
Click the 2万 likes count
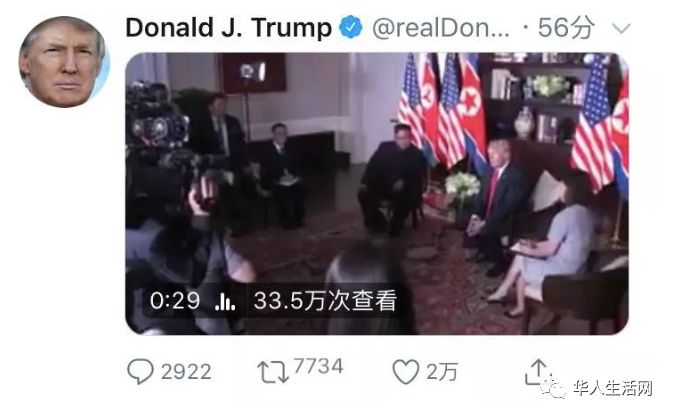click(442, 372)
